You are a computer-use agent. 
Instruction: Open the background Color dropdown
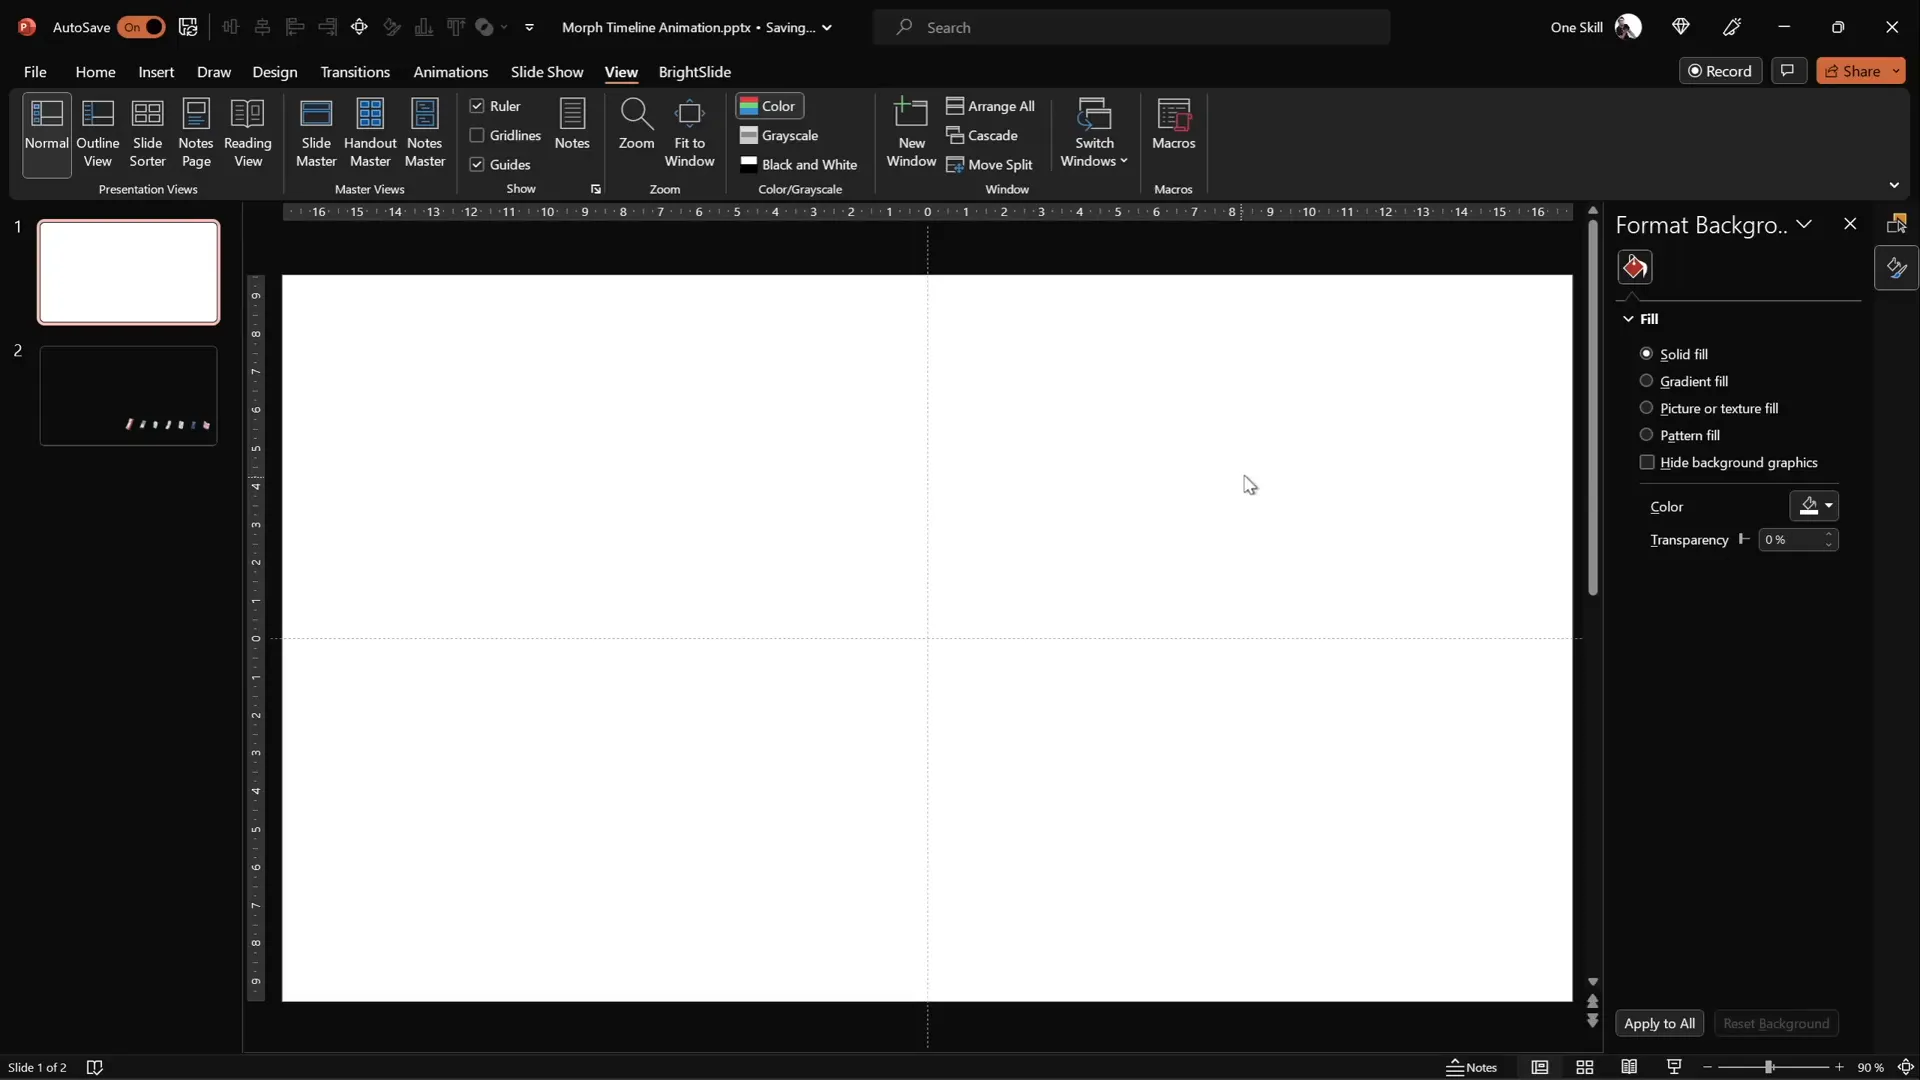[x=1828, y=506]
